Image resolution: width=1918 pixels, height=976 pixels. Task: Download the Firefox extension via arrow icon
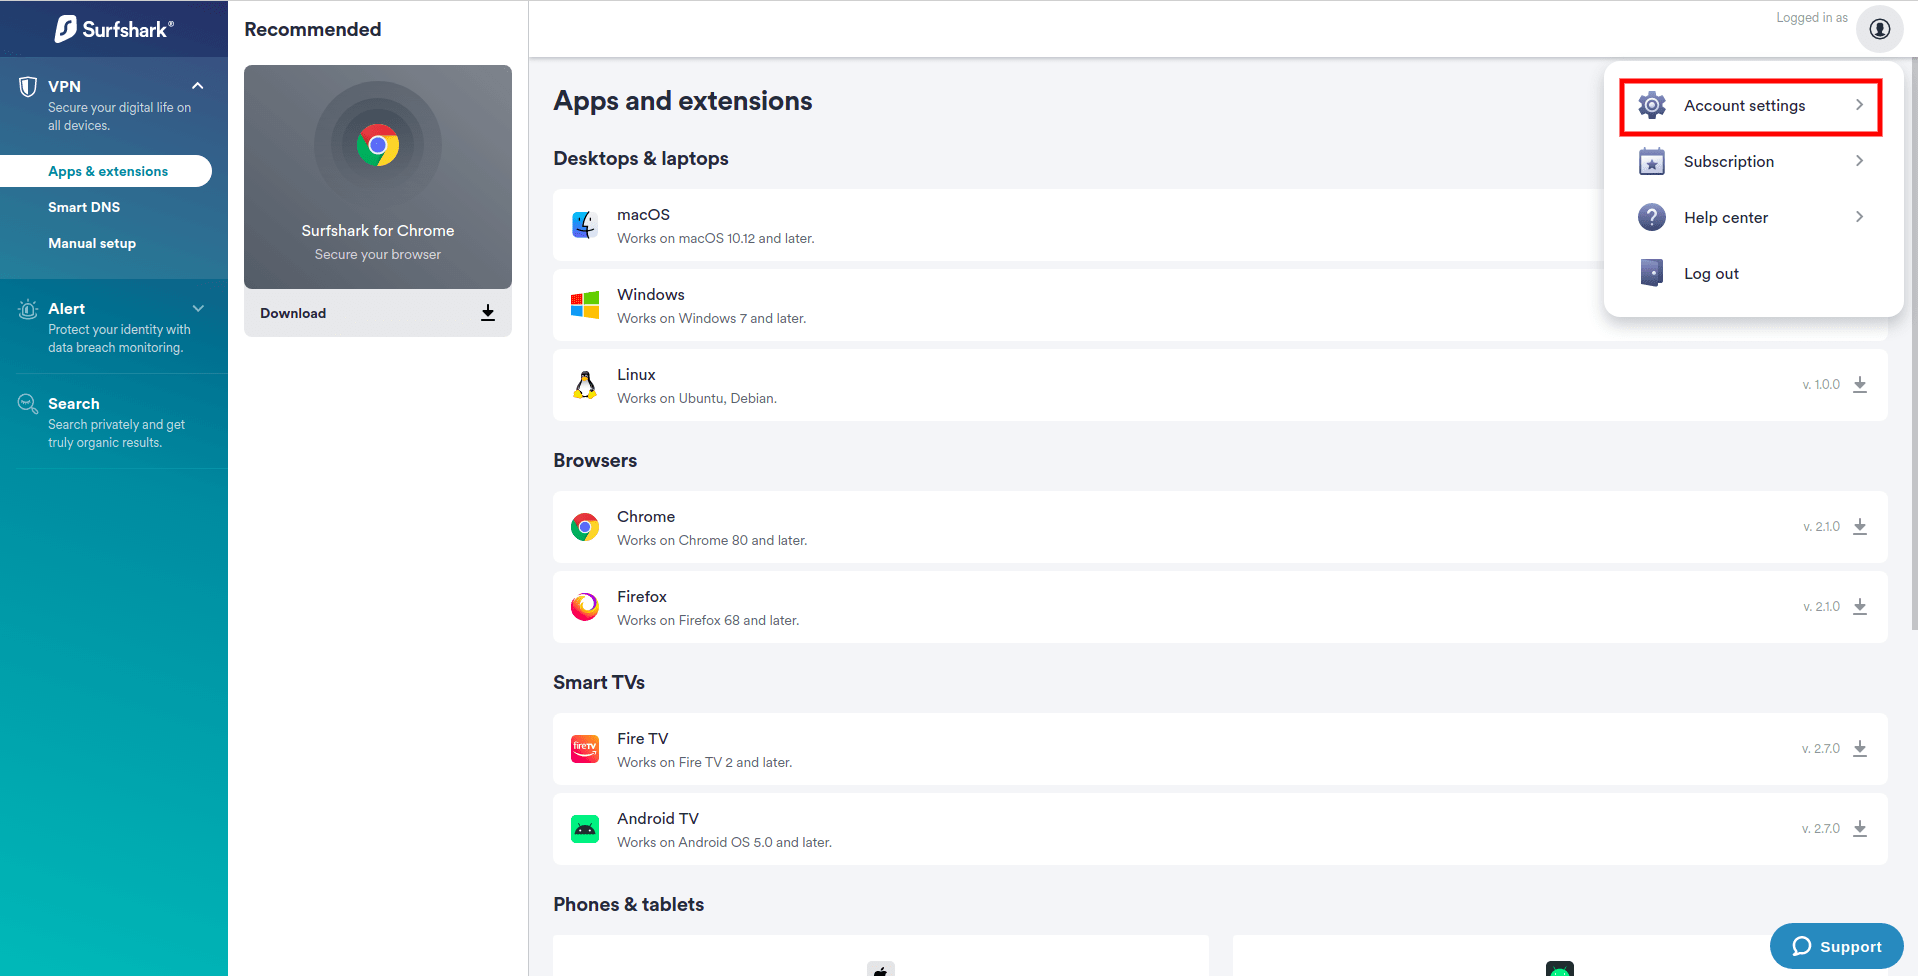(1860, 607)
